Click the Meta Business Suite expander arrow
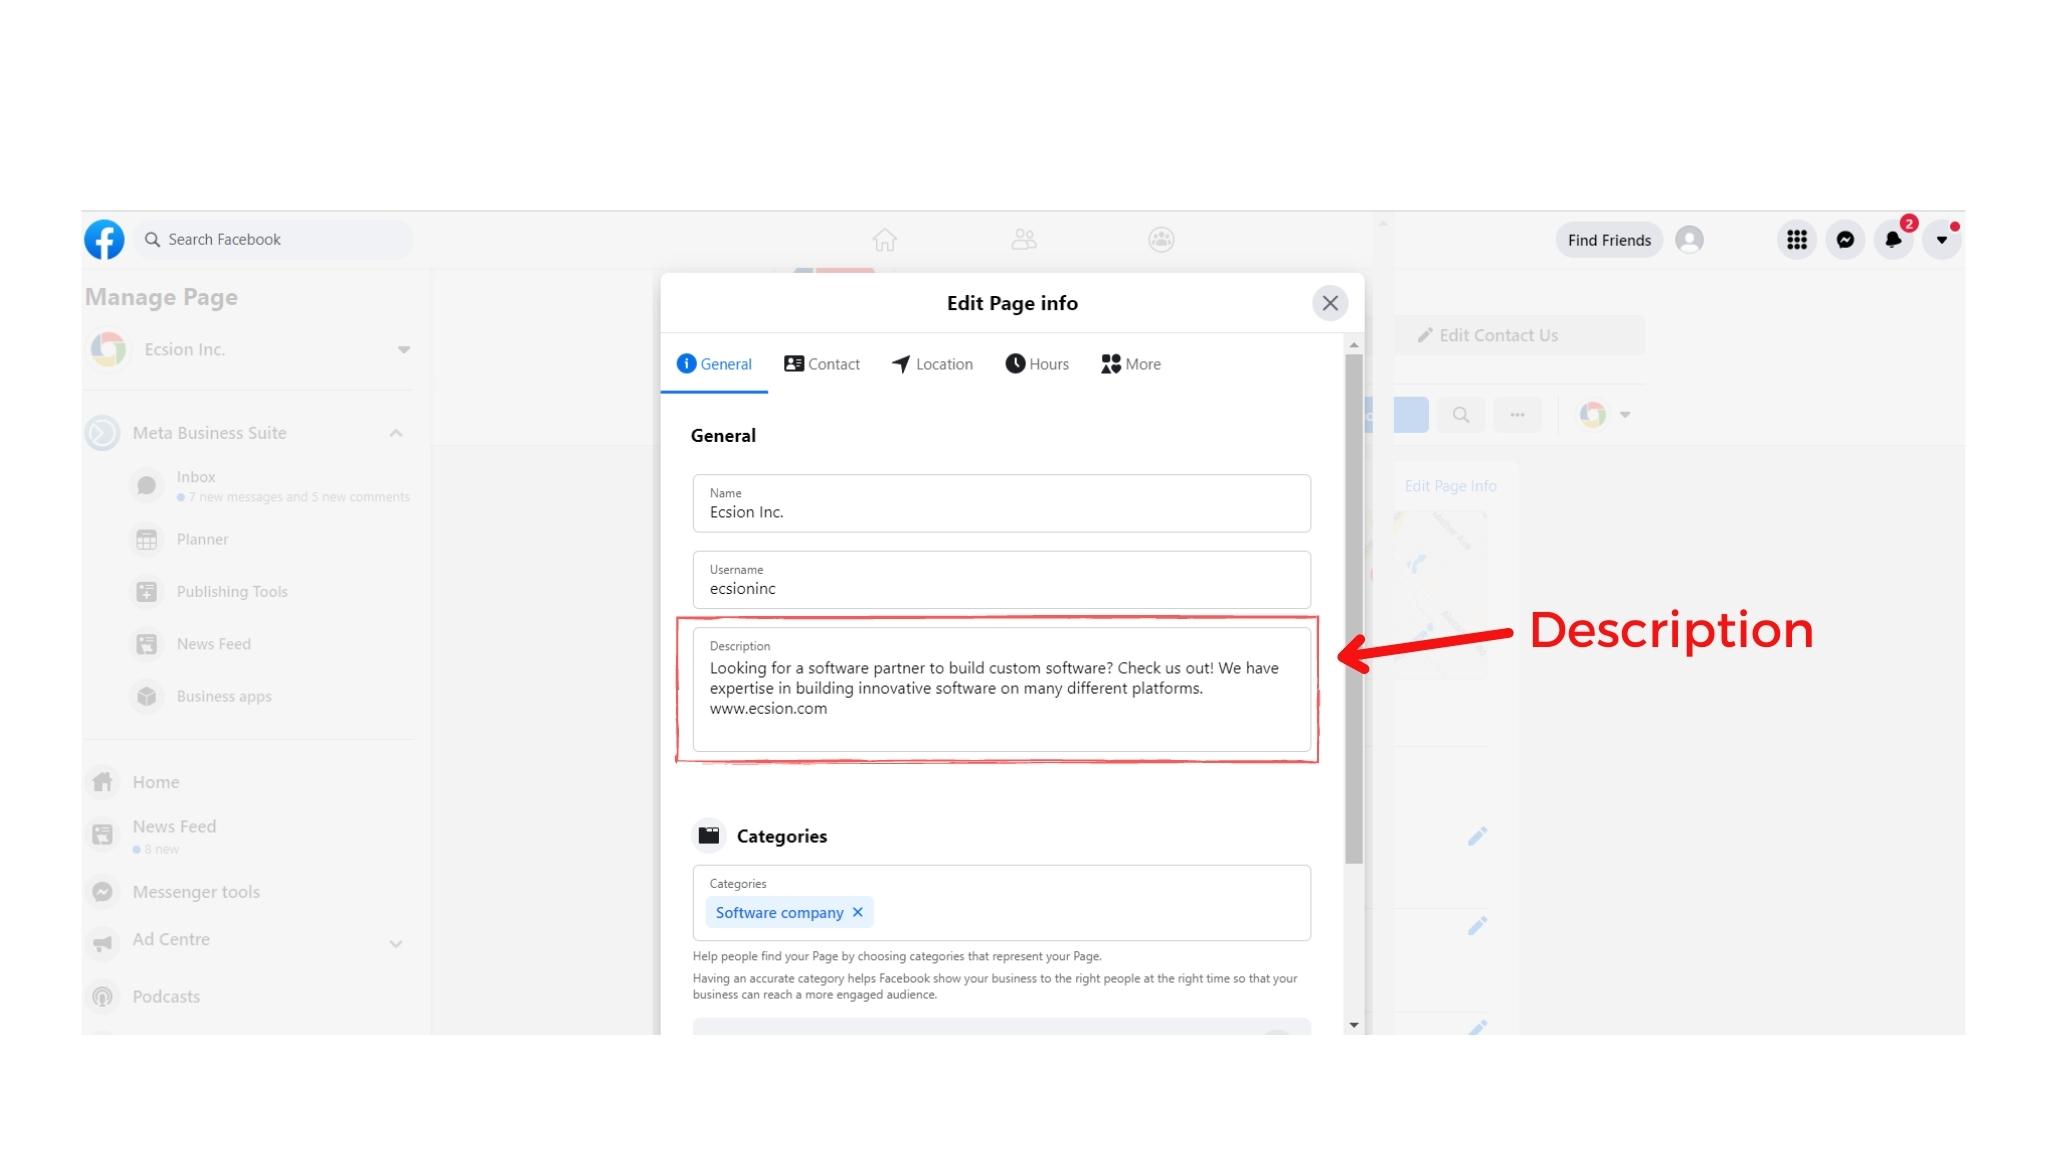 click(395, 433)
